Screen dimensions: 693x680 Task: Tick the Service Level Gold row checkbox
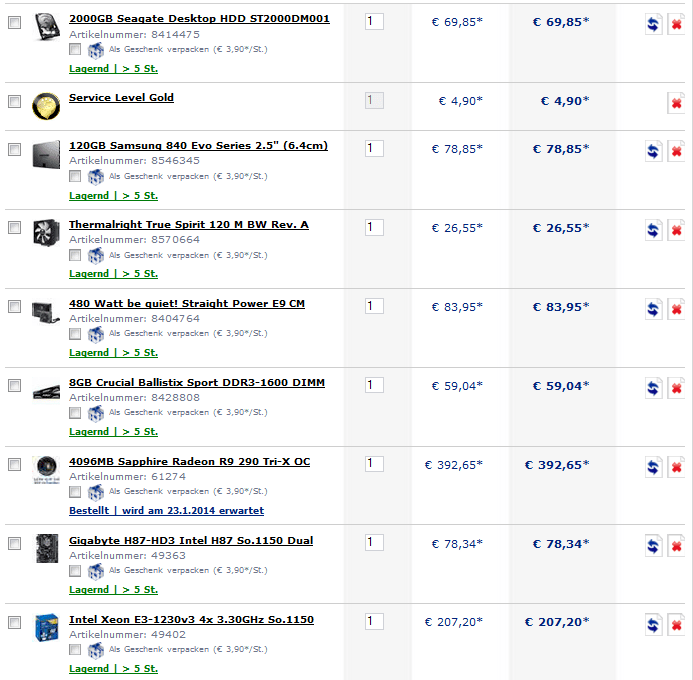pyautogui.click(x=14, y=101)
